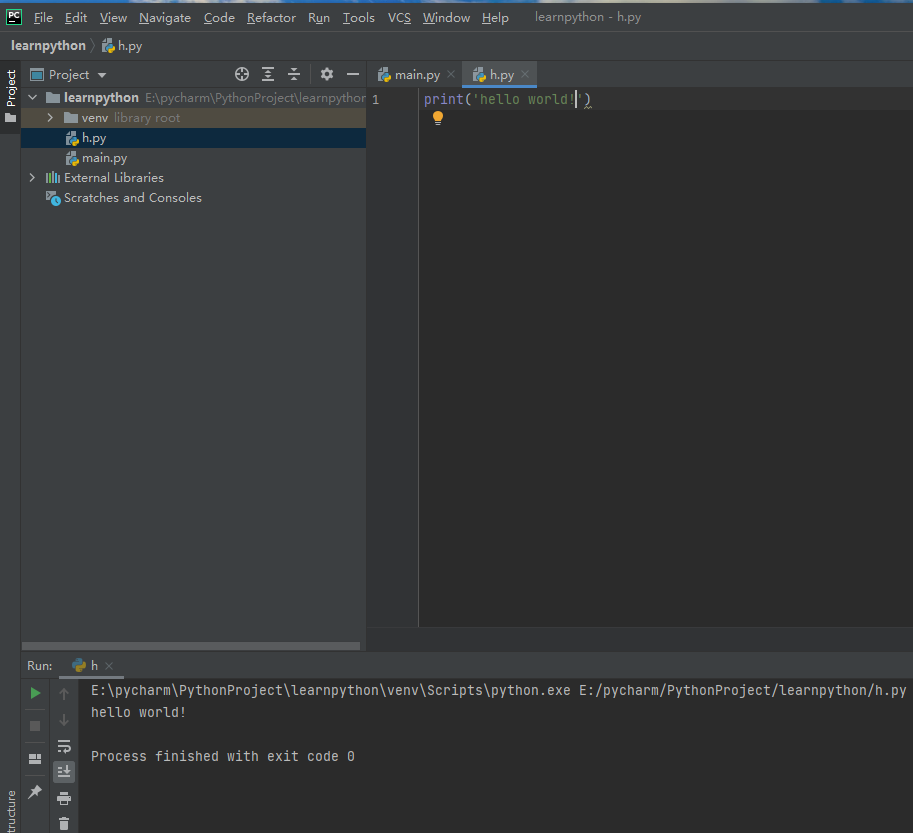The width and height of the screenshot is (913, 833).
Task: Close the h run tab
Action: tap(109, 666)
